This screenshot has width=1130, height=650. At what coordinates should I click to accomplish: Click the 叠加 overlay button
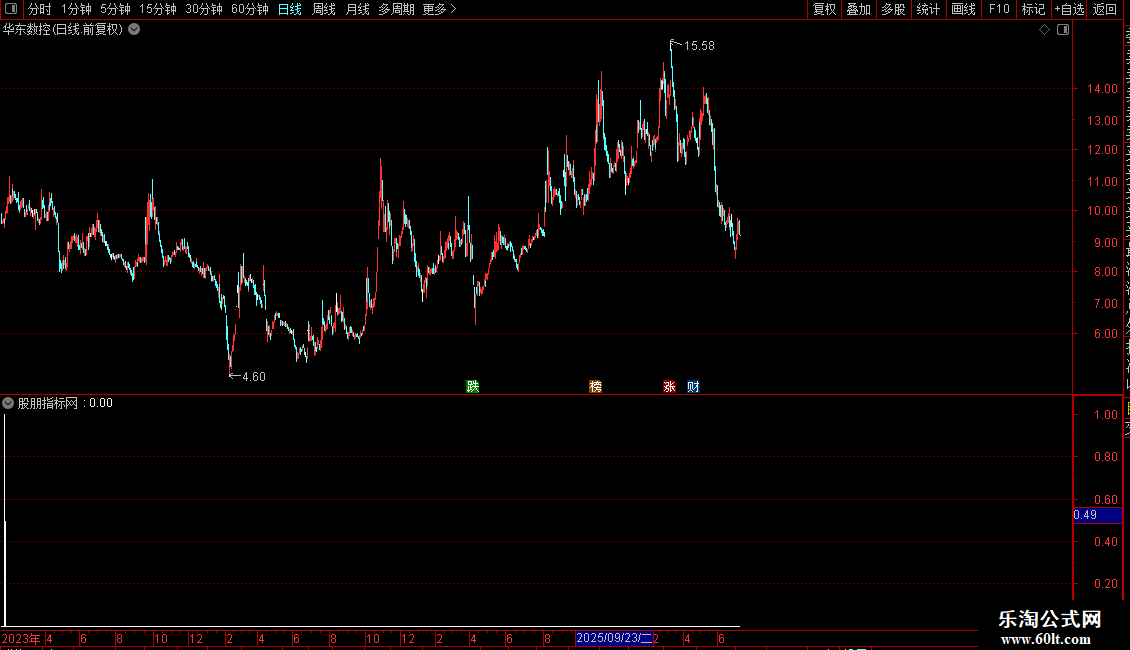(x=858, y=9)
